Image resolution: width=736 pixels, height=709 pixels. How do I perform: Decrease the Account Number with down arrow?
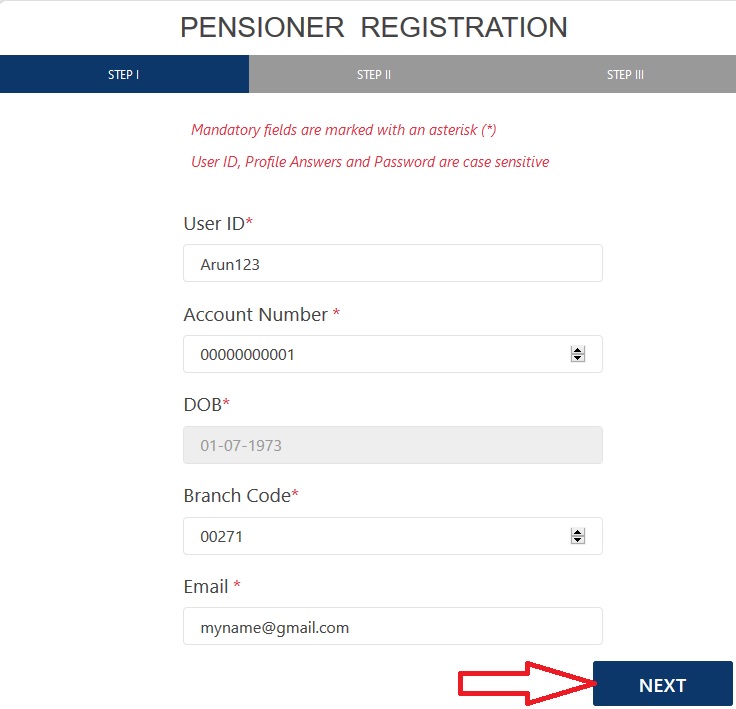pyautogui.click(x=577, y=358)
